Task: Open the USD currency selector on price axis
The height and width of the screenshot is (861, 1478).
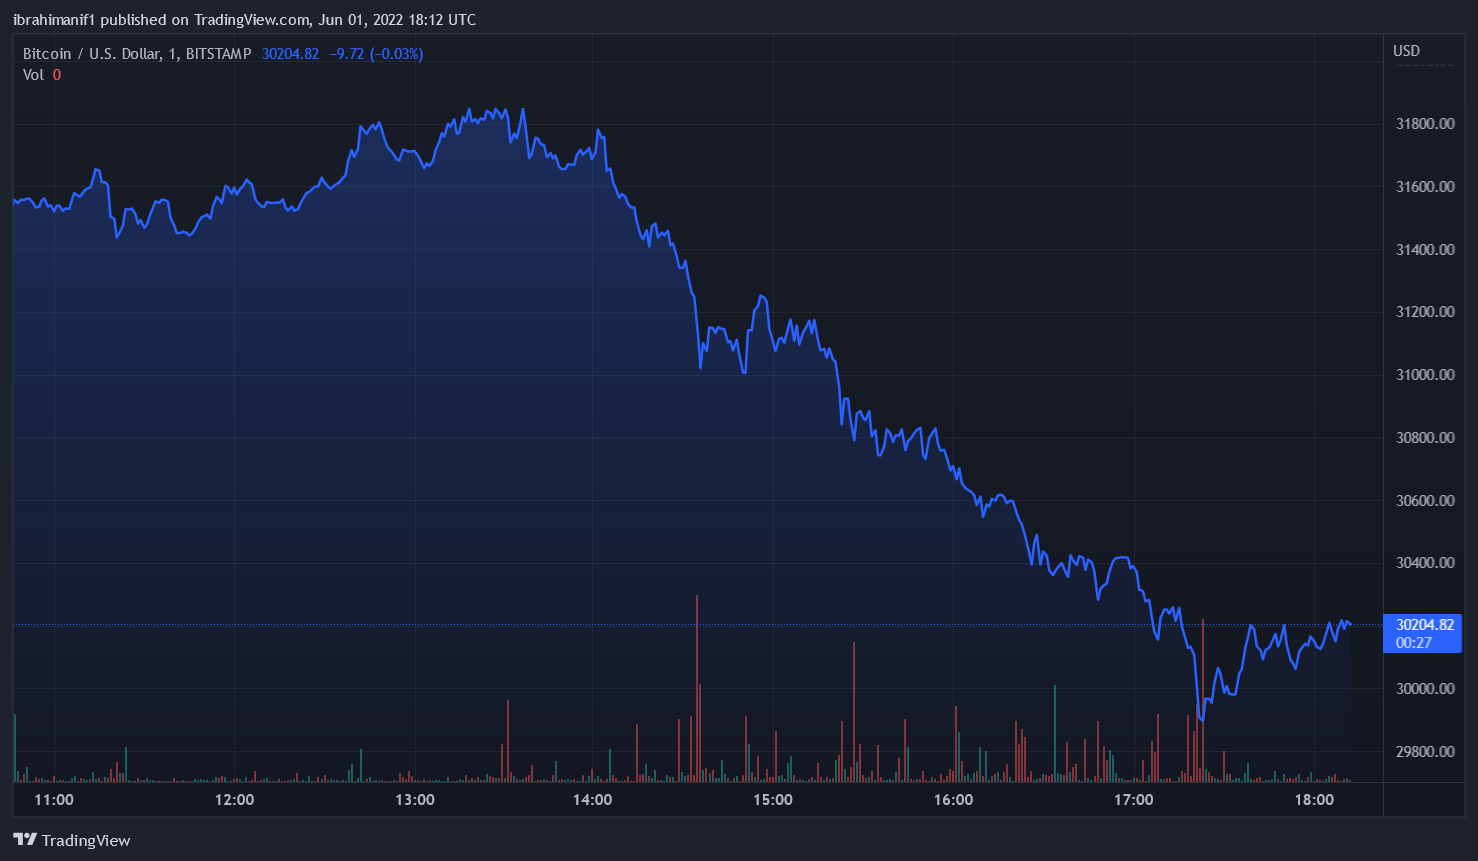Action: click(x=1406, y=51)
